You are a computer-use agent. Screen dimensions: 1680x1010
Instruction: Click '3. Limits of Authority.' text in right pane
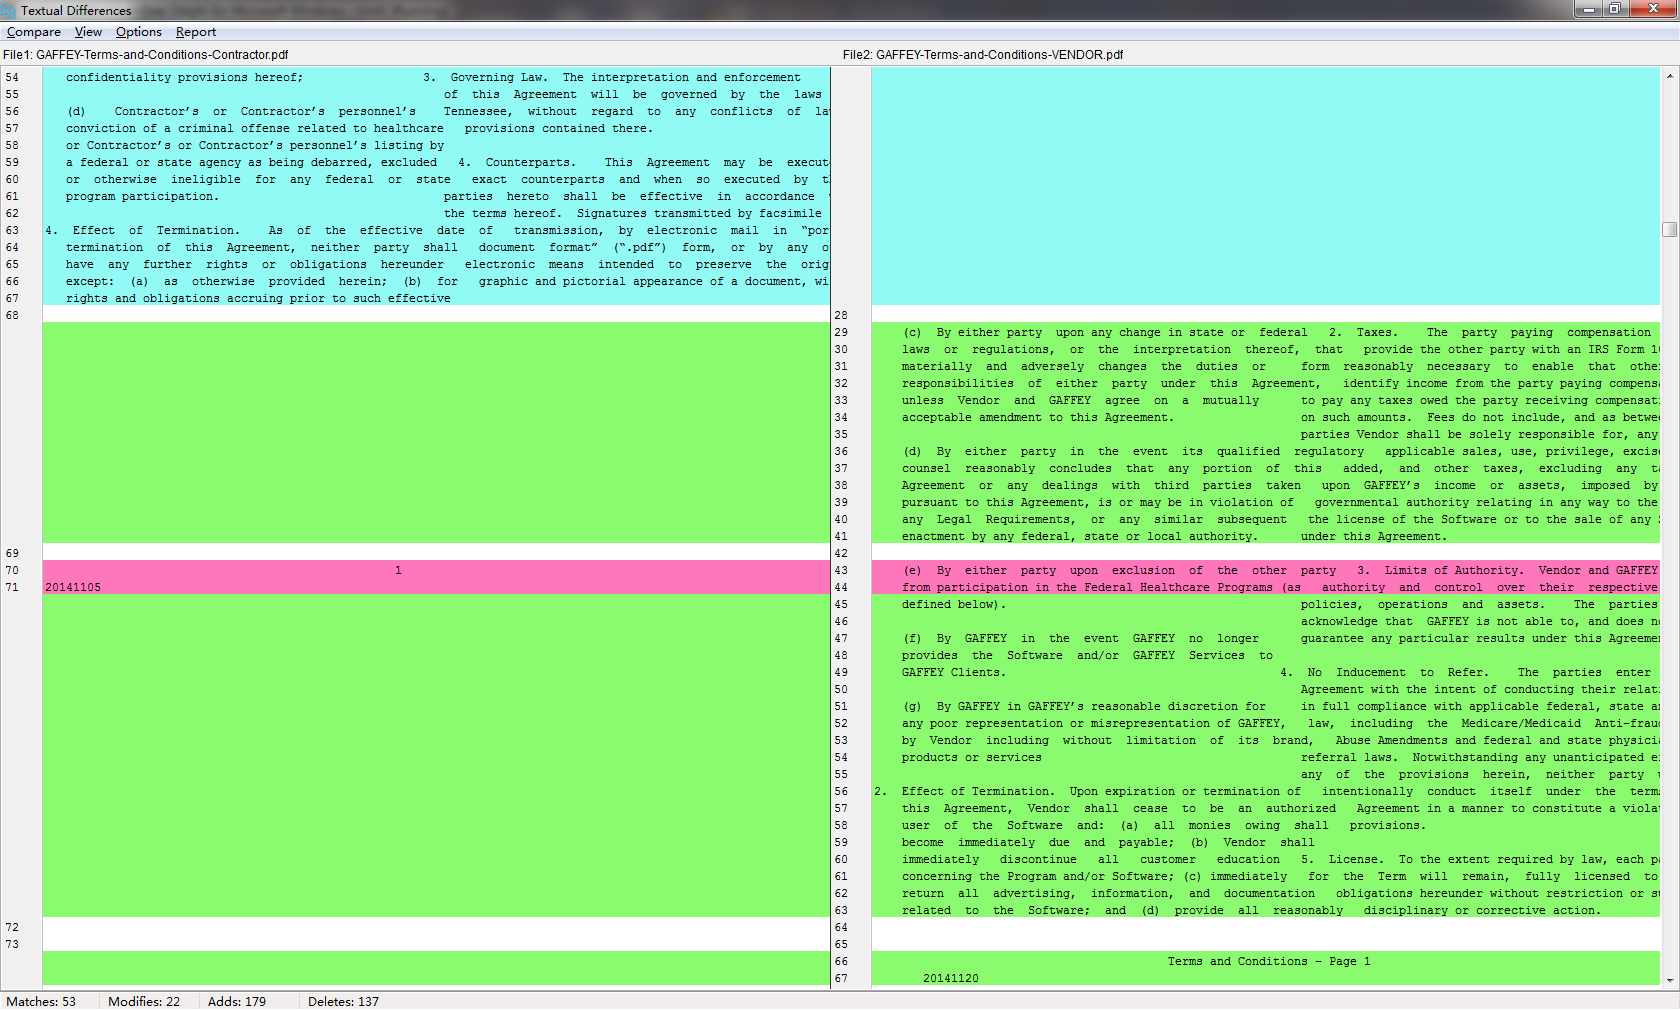(1440, 570)
